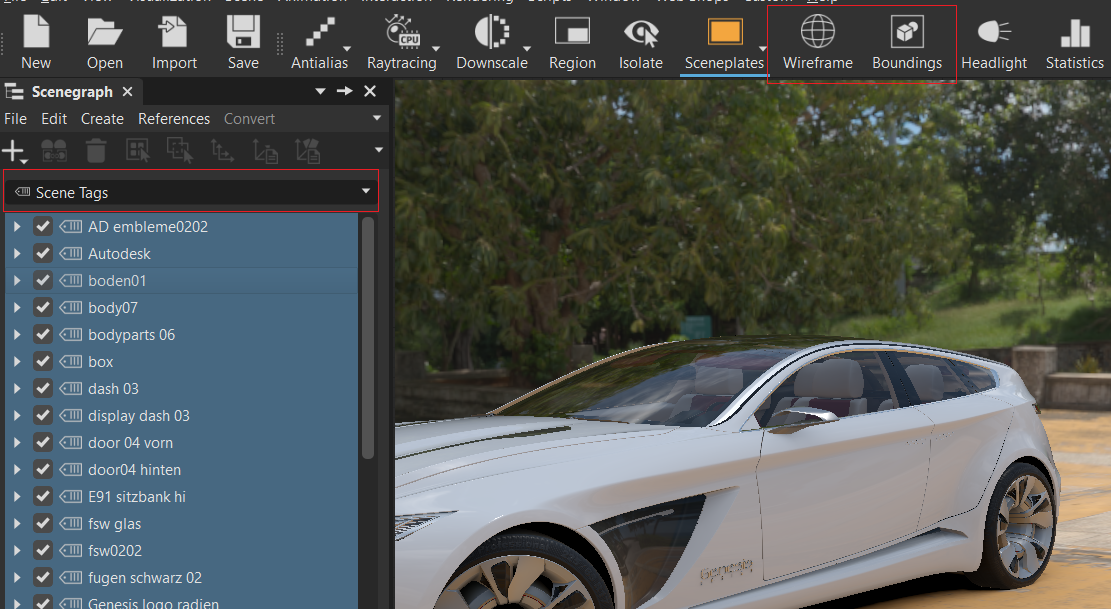1111x609 pixels.
Task: Enable Downscale rendering
Action: [x=491, y=40]
